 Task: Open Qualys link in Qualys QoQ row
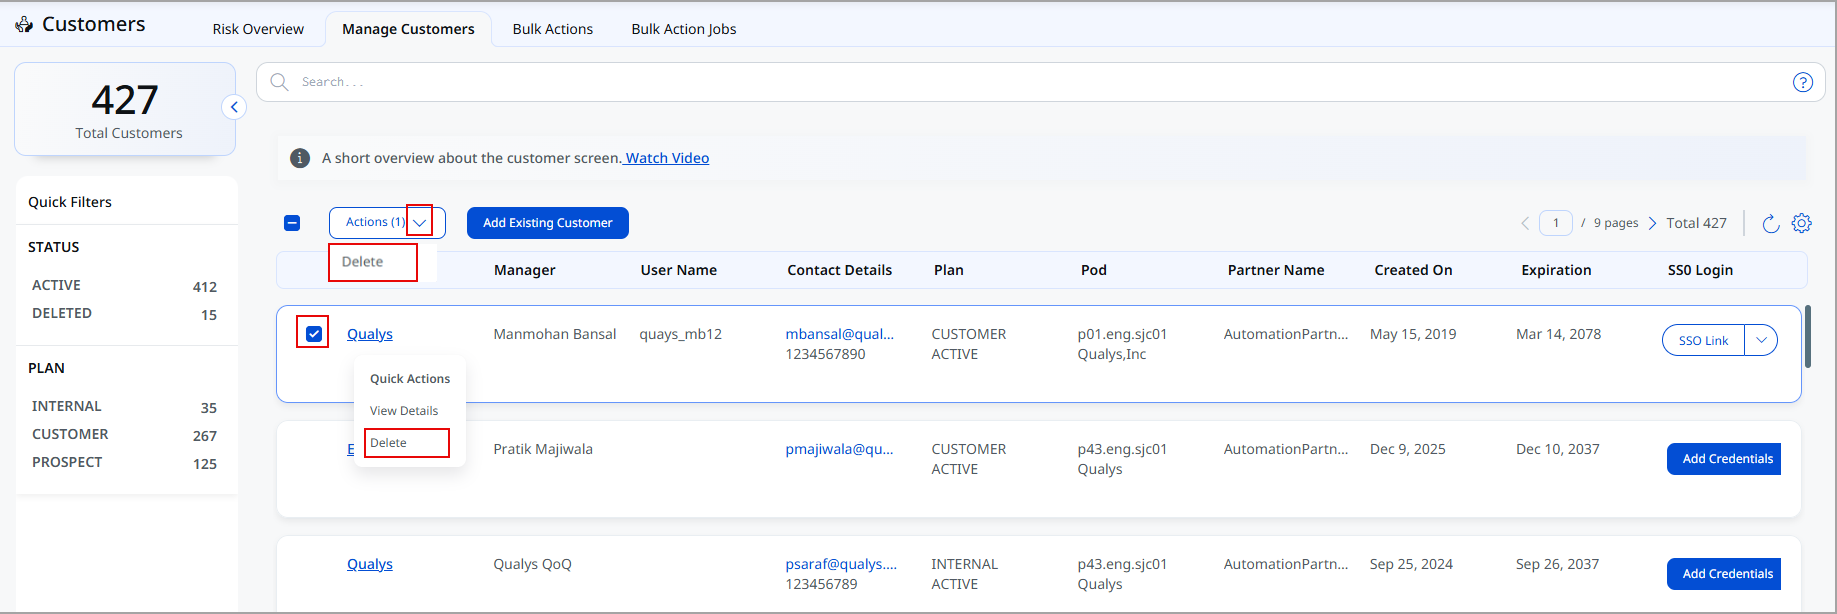[370, 564]
